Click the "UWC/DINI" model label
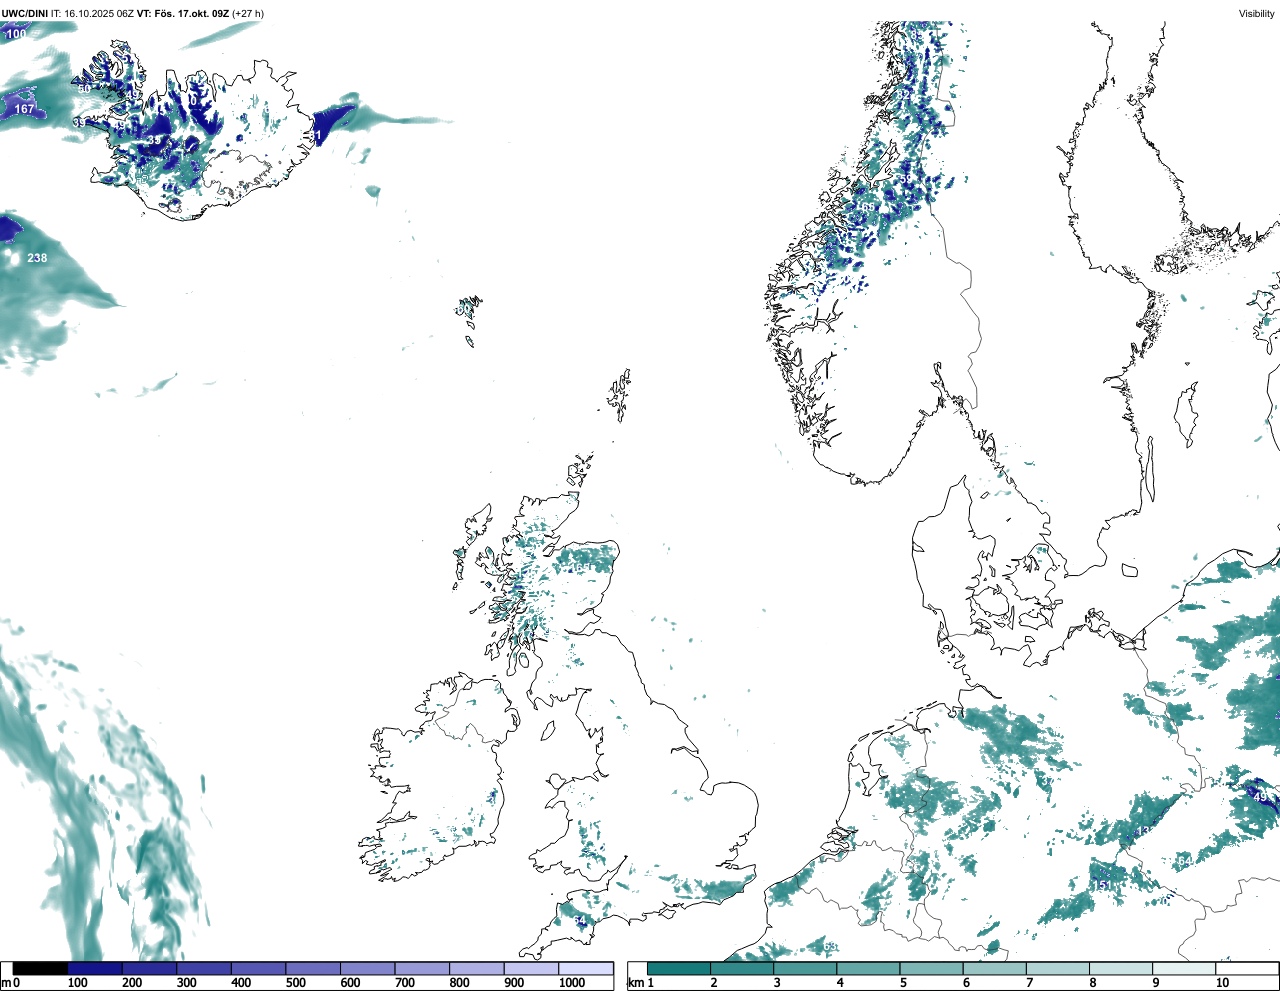Image resolution: width=1280 pixels, height=991 pixels. pos(25,14)
